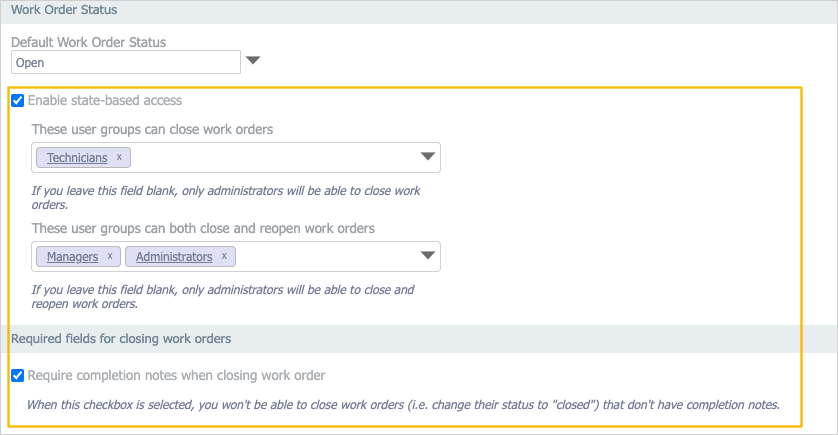Uncheck Require completion notes checkbox

tap(17, 376)
